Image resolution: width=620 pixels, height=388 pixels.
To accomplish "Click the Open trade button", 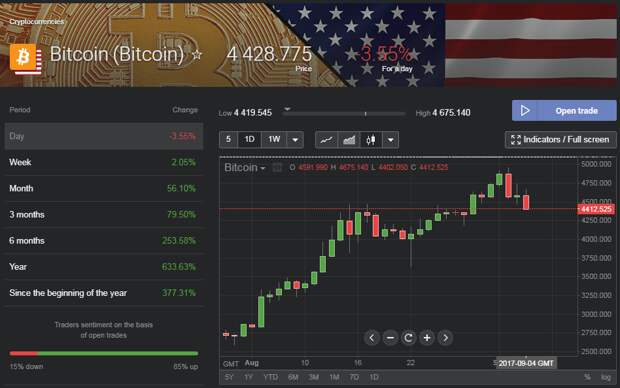I will point(564,111).
